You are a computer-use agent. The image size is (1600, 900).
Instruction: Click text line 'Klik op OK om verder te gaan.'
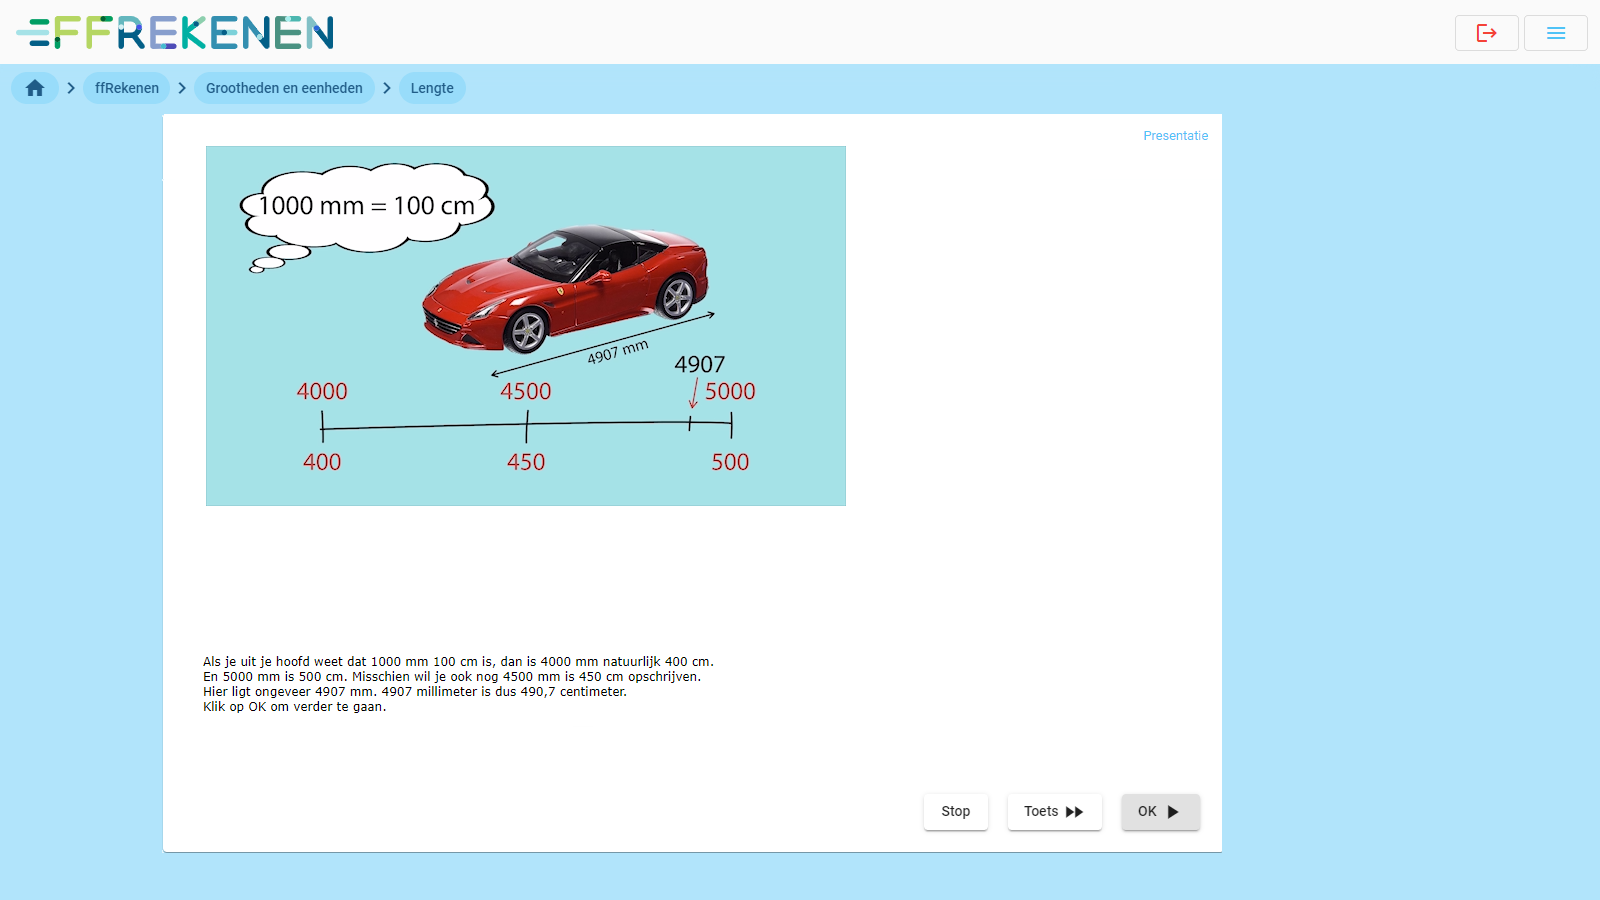294,707
